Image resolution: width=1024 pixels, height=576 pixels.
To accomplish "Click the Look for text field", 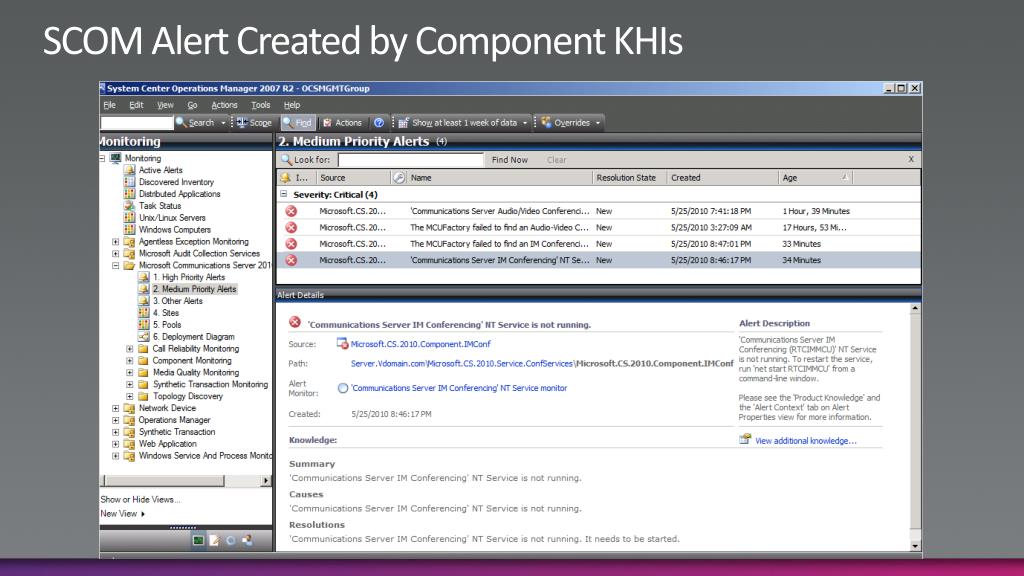I will tap(411, 160).
